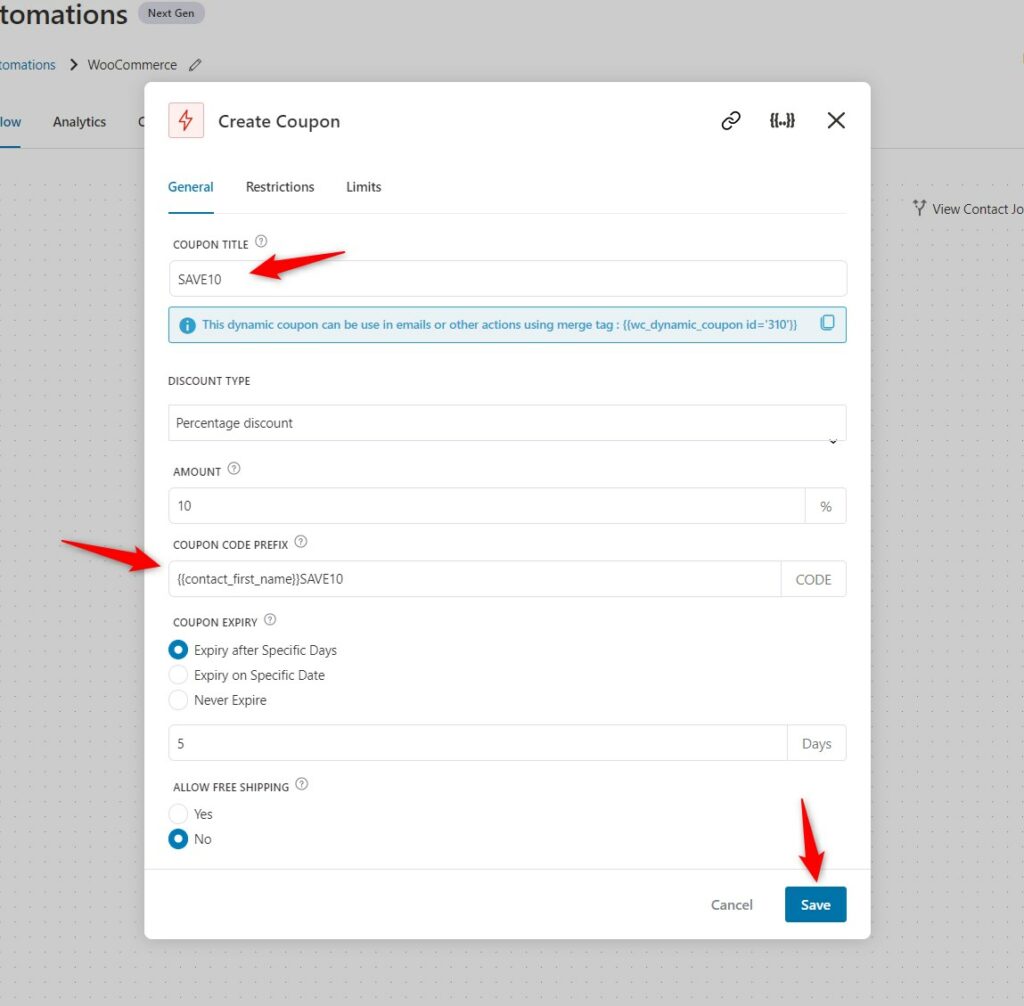
Task: Click the View Contact Journey branch icon
Action: coord(920,208)
